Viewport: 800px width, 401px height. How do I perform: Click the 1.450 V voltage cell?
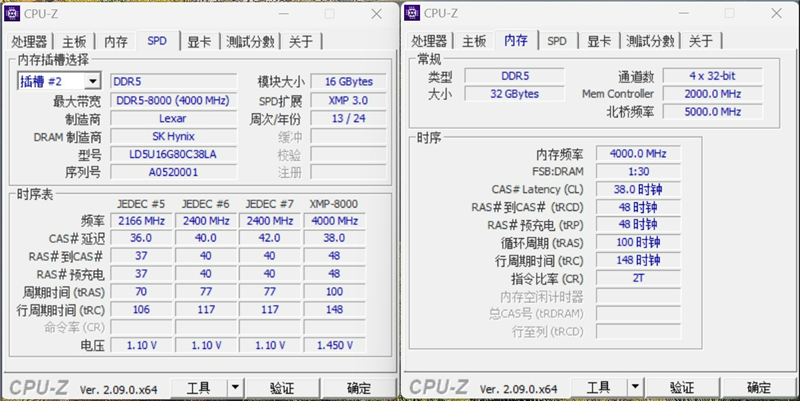pos(334,345)
